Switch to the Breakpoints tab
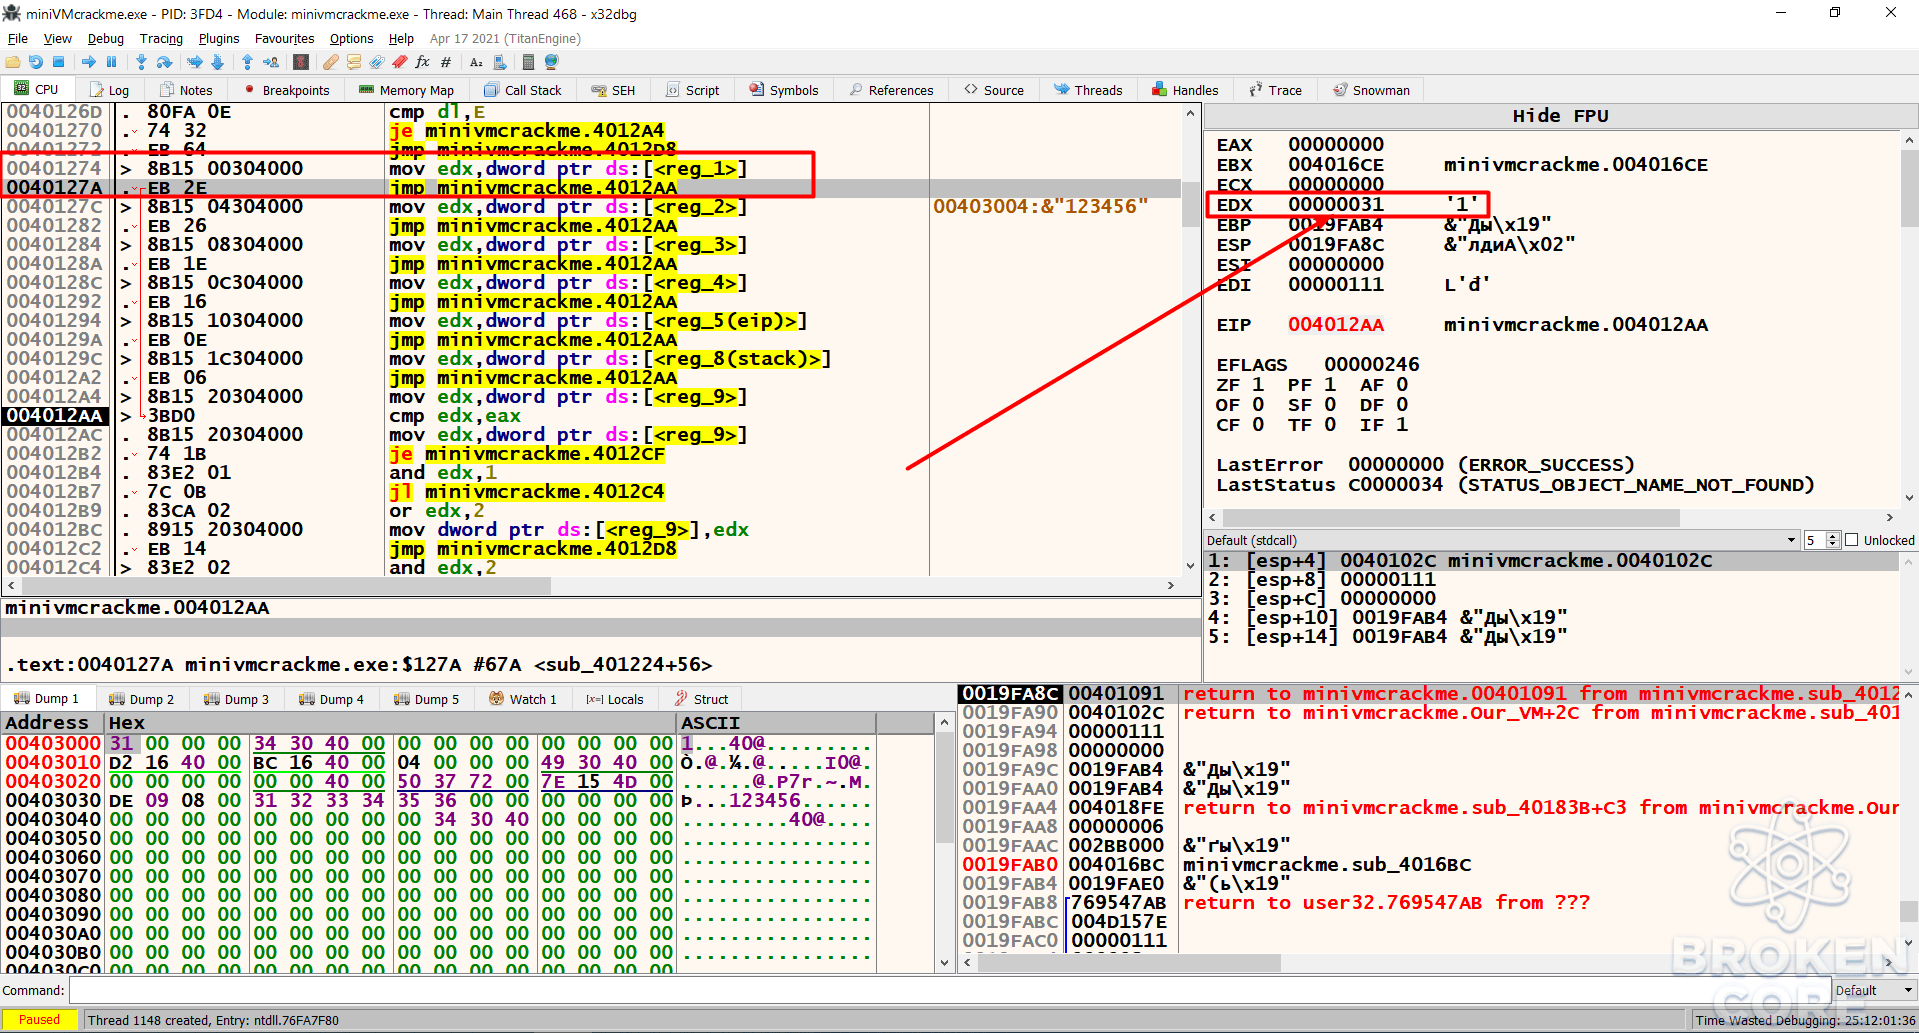 click(286, 90)
